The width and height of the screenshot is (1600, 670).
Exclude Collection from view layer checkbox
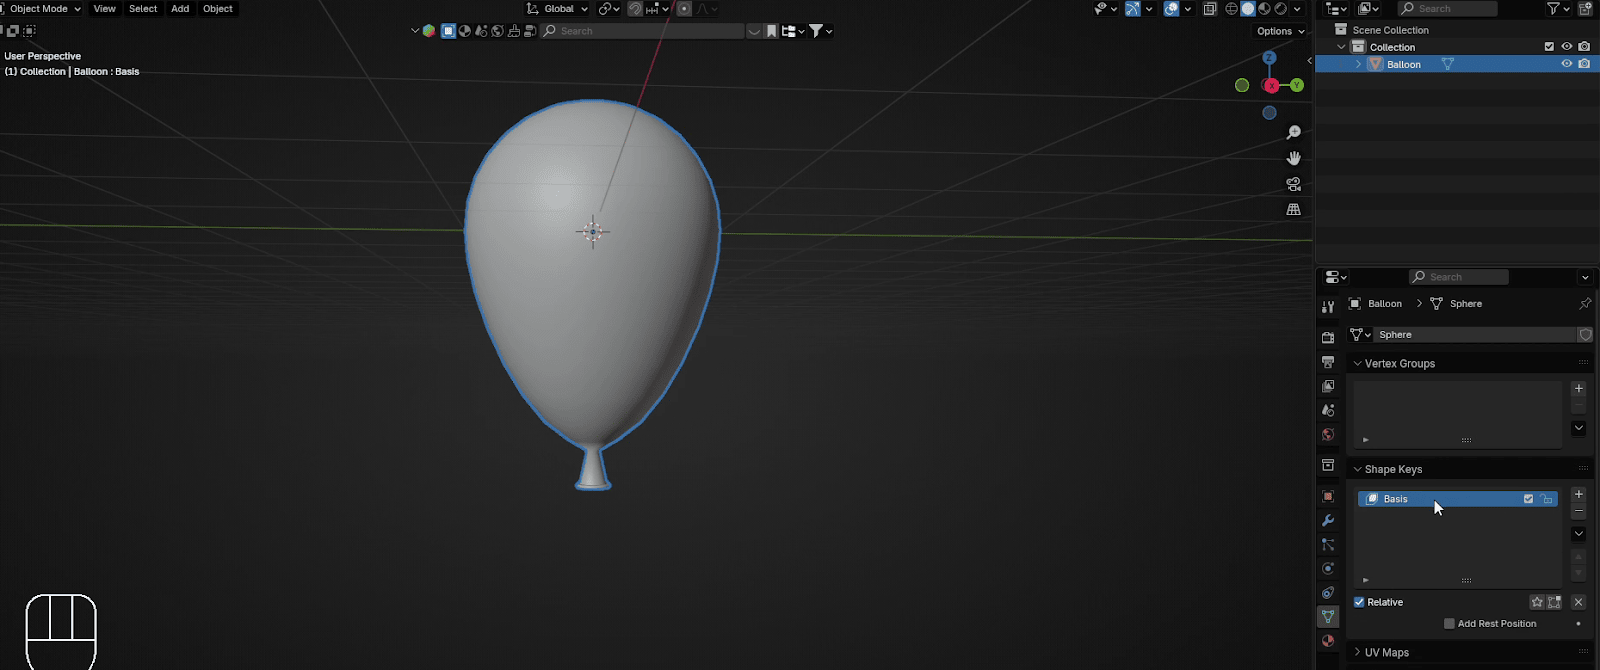[1549, 47]
